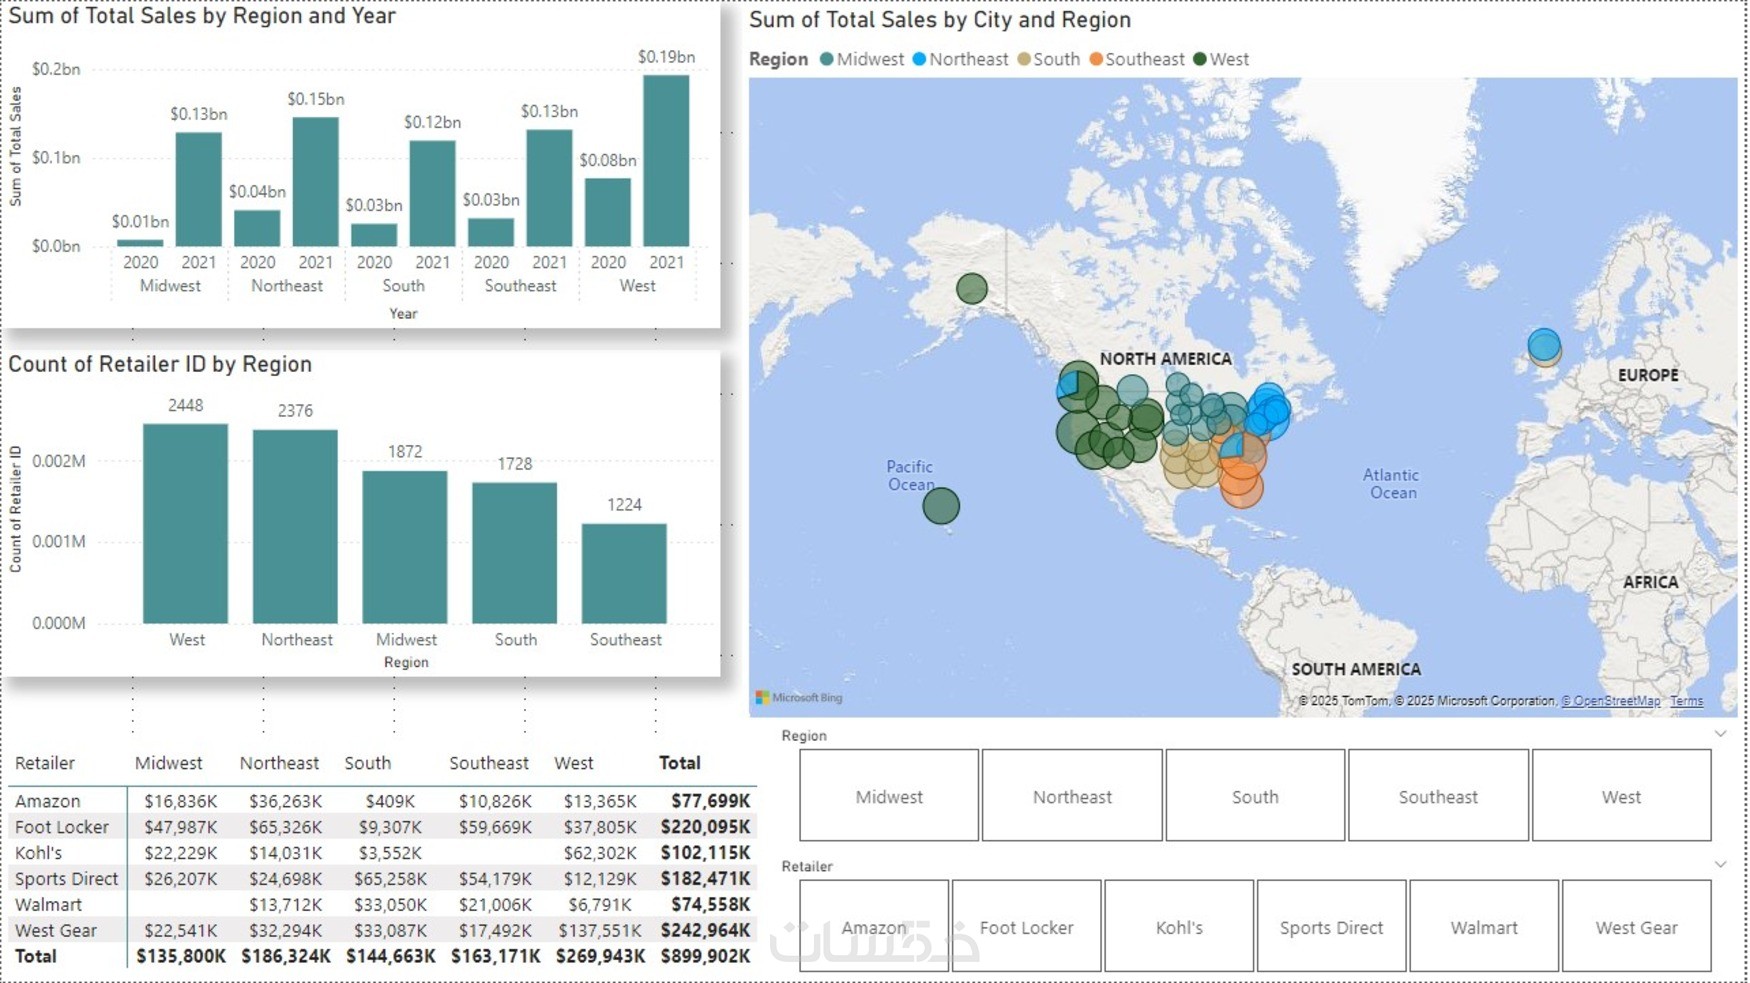Viewport: 1750px width, 983px height.
Task: Click the Count of Retailer ID by Region title
Action: point(160,364)
